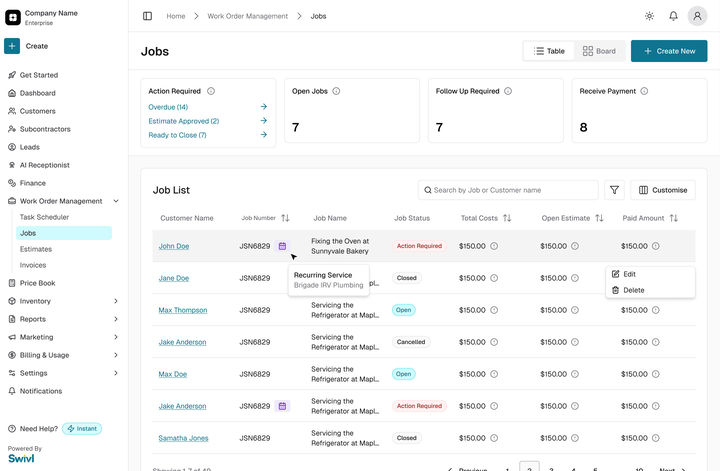Go to Work Order Management breadcrumb
The height and width of the screenshot is (471, 720).
tap(248, 16)
